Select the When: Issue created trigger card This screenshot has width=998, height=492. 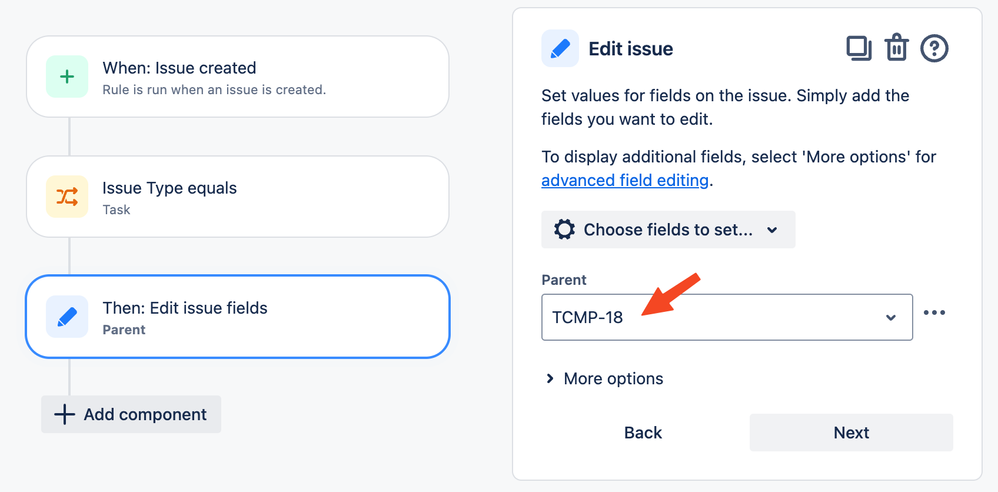coord(237,76)
